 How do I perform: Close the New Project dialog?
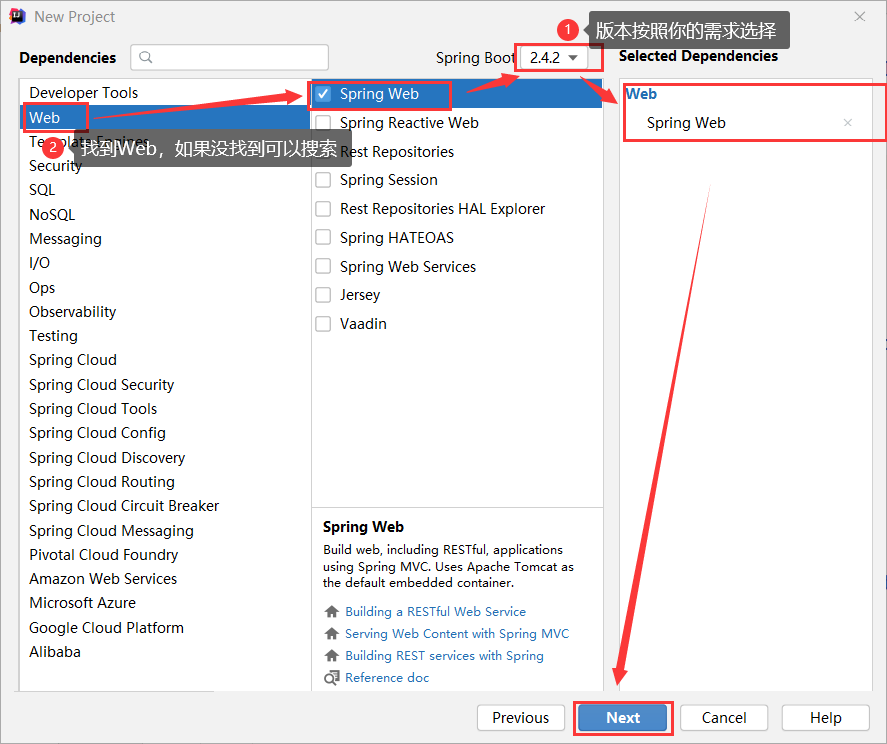(859, 17)
